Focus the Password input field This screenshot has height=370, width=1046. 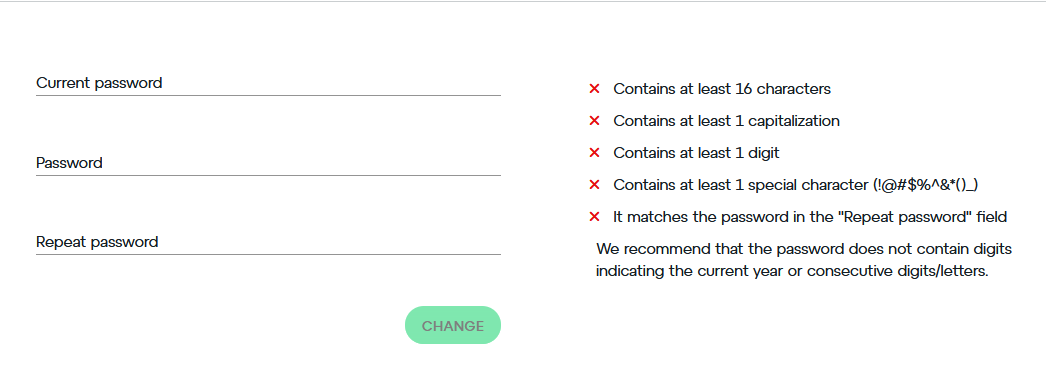click(268, 163)
